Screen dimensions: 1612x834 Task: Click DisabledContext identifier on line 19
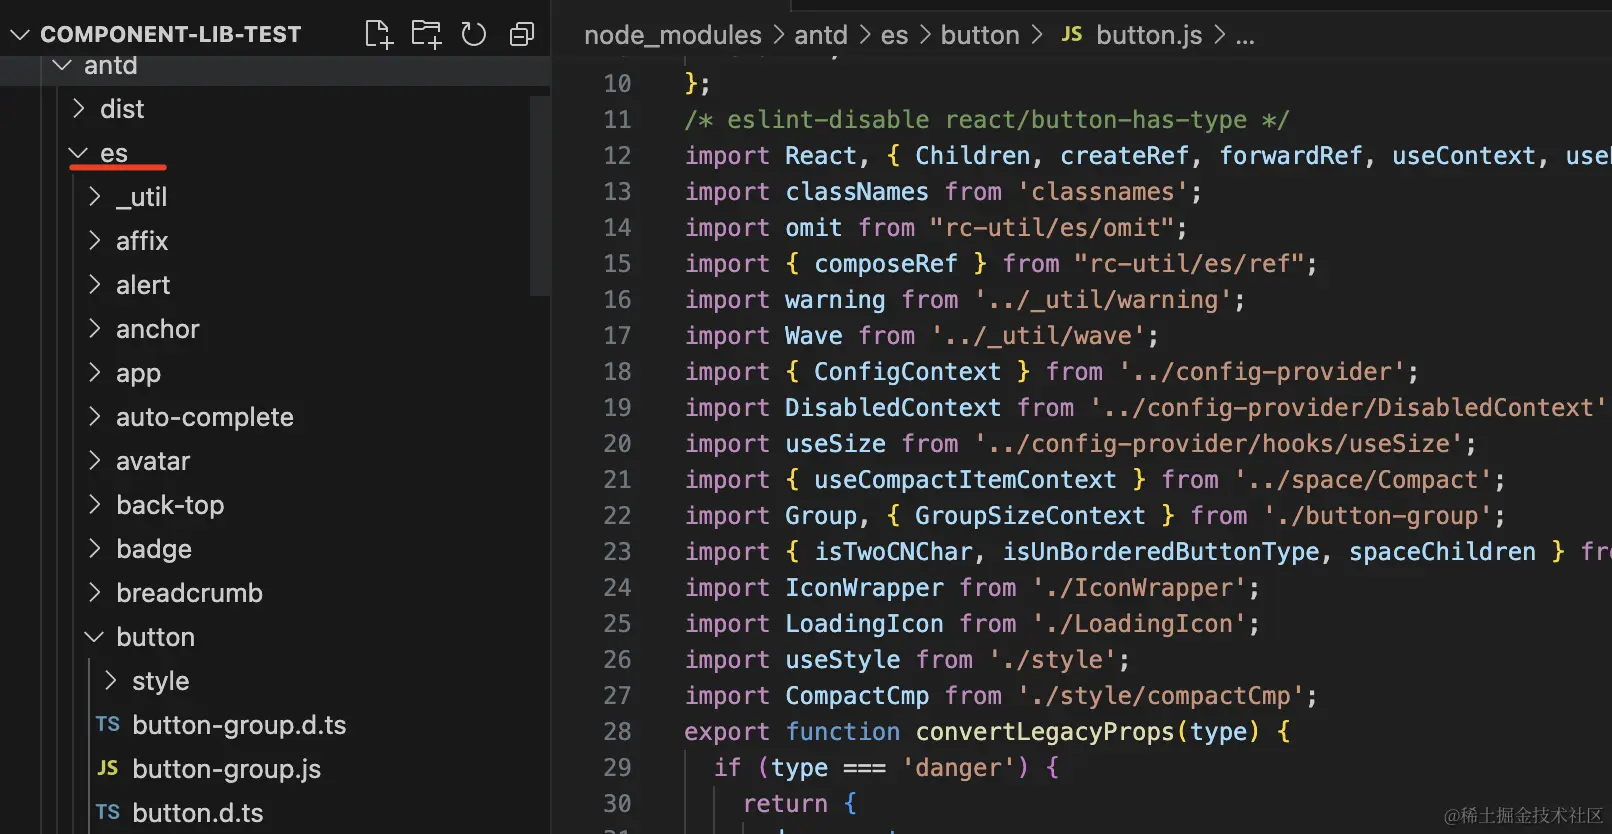[x=893, y=408]
